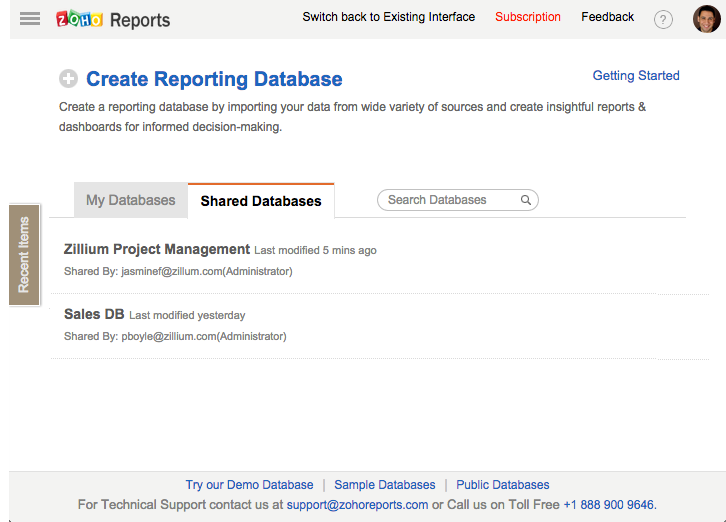Open the Zillium Project Management database

[157, 249]
